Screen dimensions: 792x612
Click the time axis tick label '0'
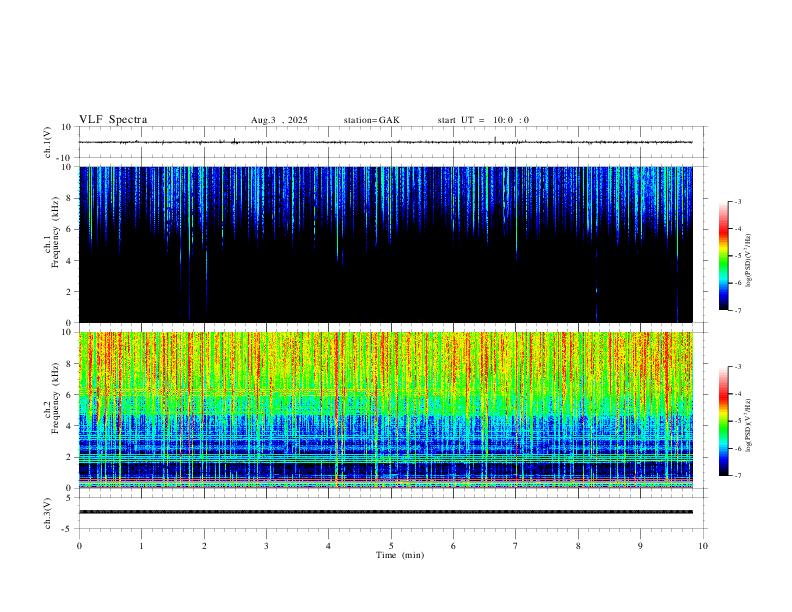(x=79, y=546)
